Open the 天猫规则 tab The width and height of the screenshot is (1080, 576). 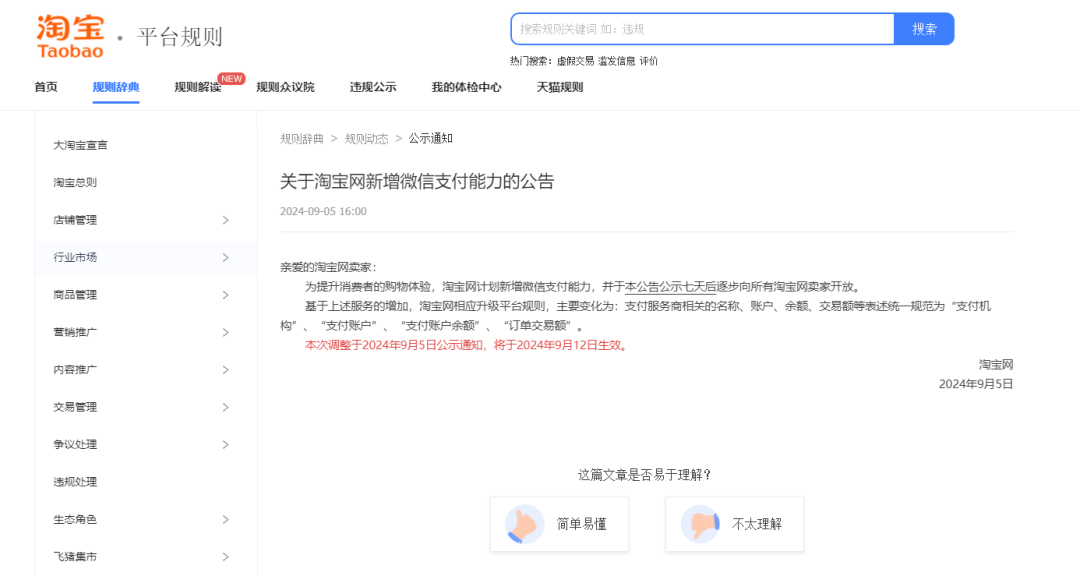[559, 87]
